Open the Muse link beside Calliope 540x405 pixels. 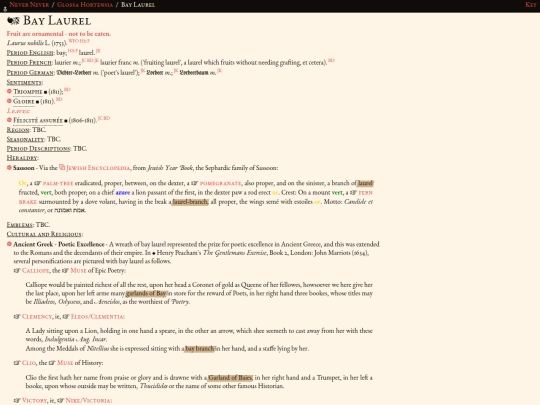(x=79, y=271)
